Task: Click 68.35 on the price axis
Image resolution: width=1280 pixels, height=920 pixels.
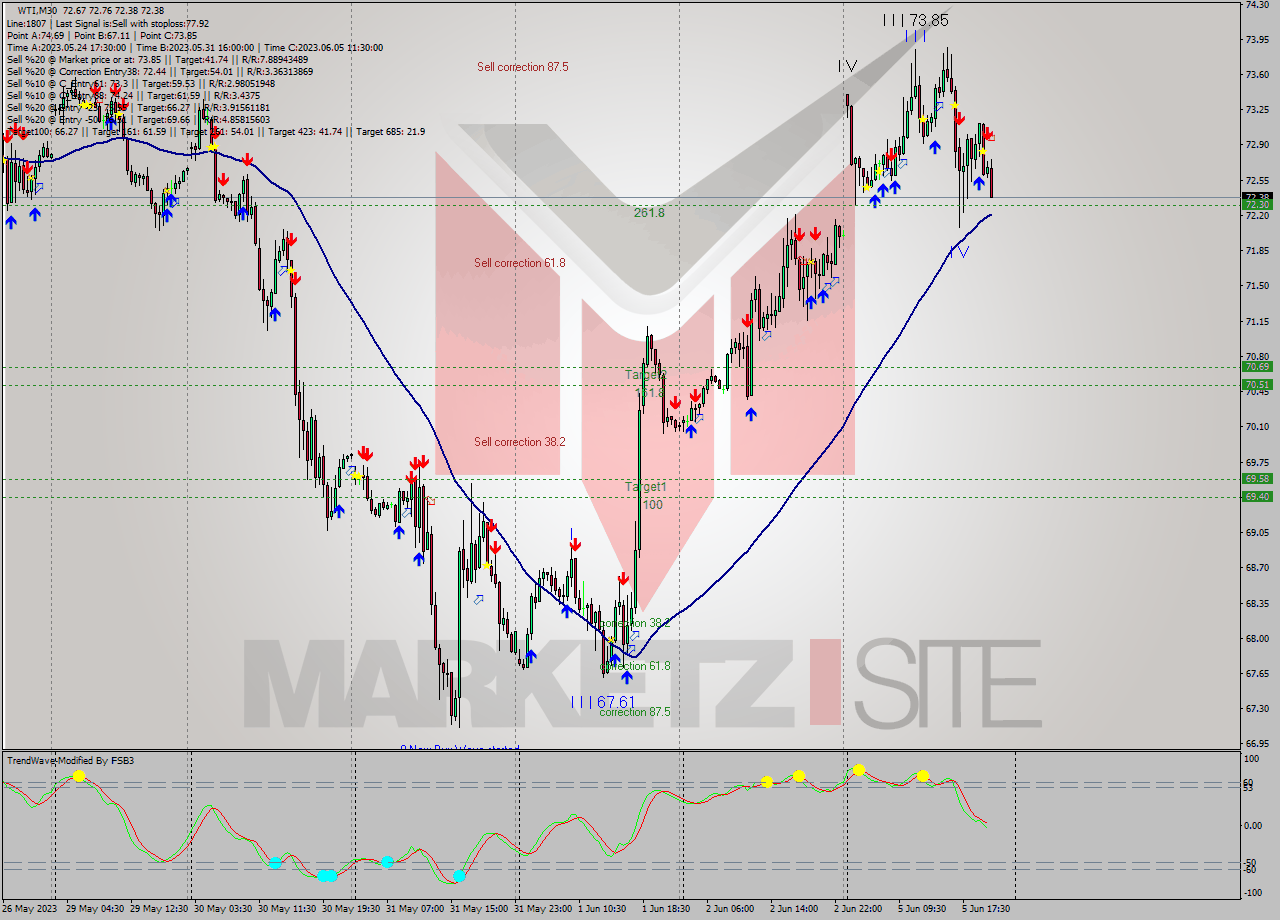Action: pyautogui.click(x=1257, y=603)
